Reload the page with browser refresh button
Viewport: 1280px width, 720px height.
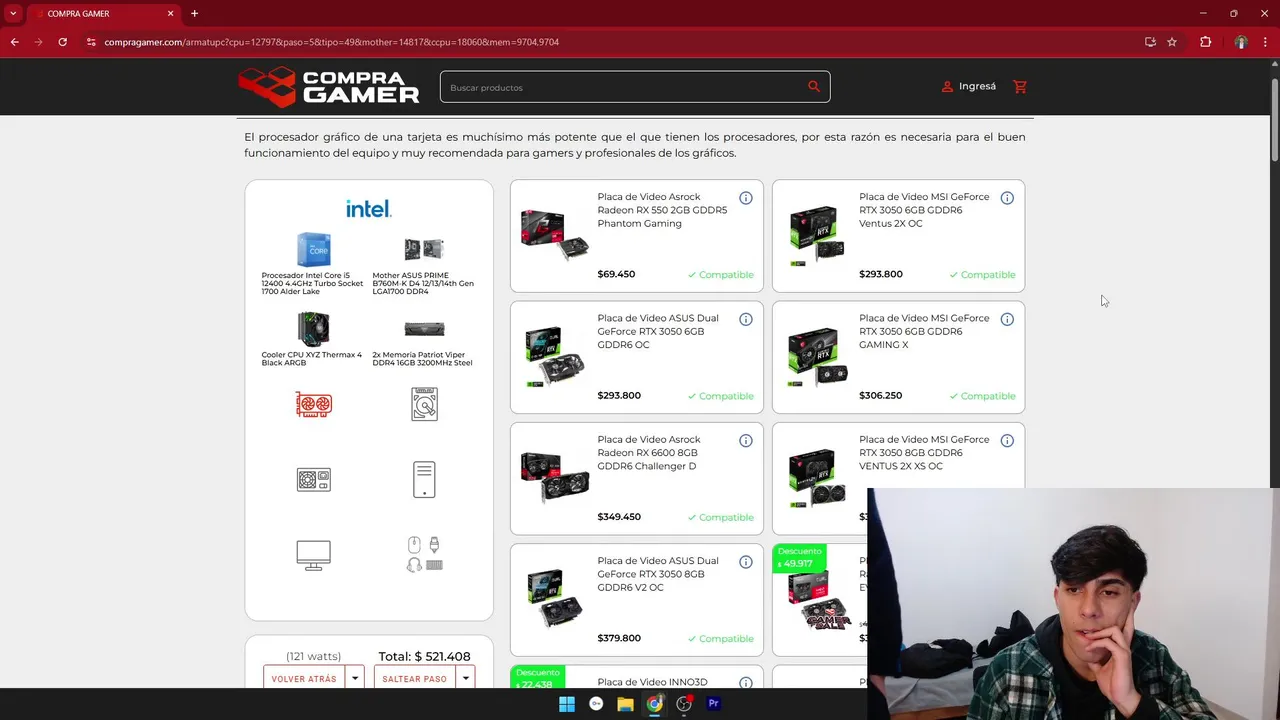click(x=62, y=42)
